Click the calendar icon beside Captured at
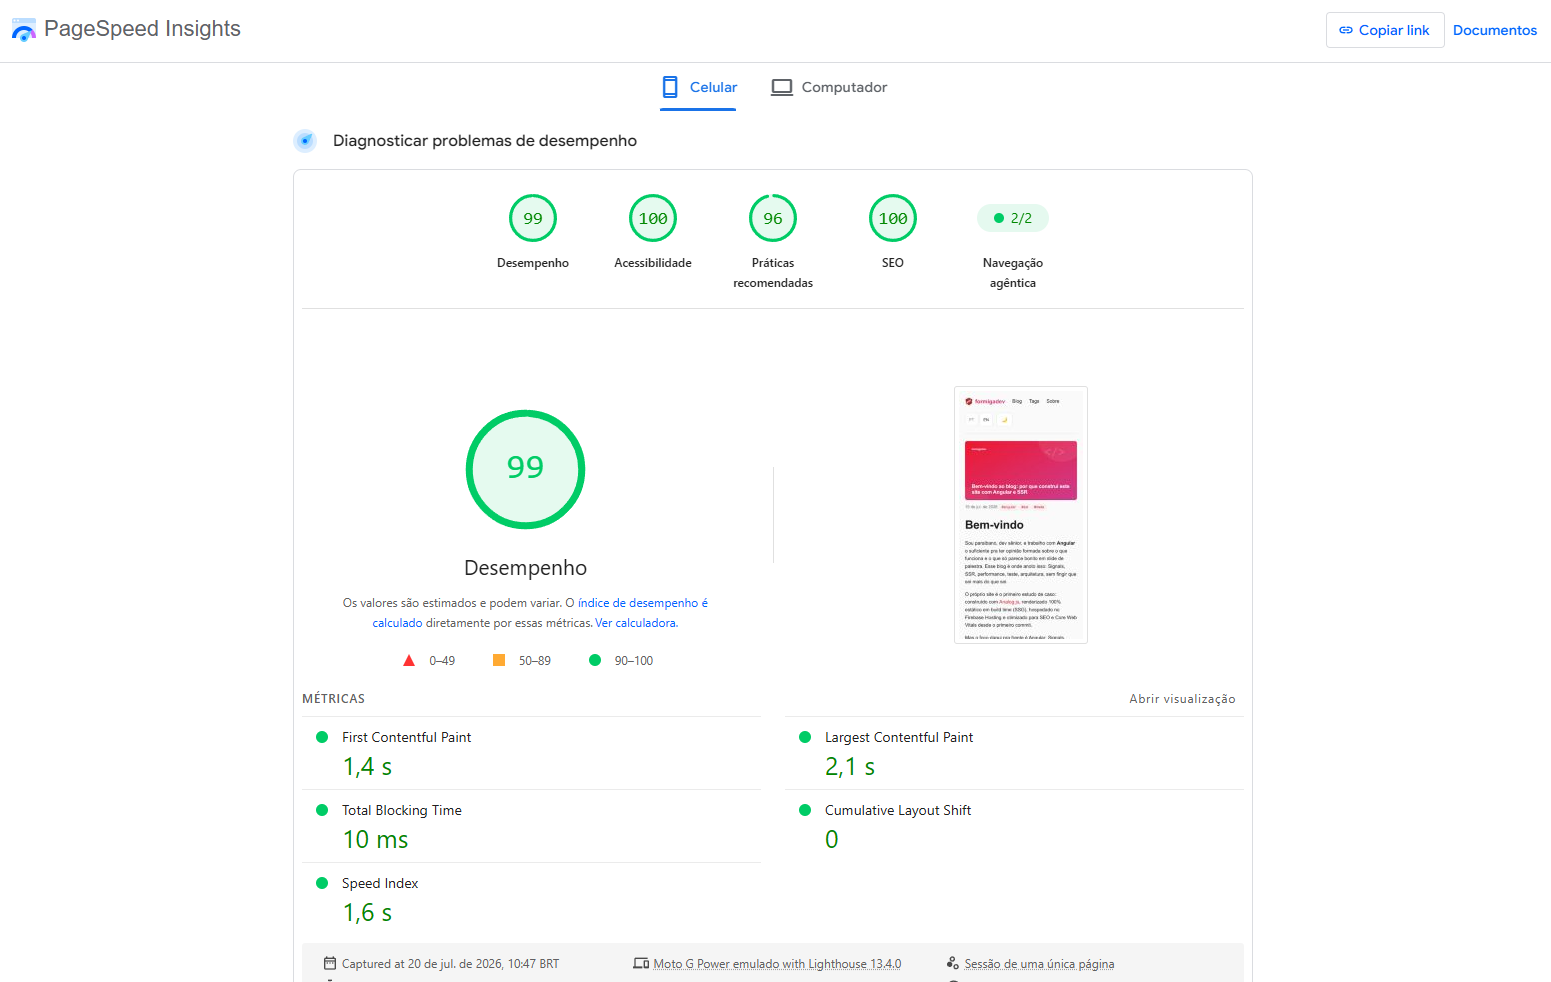 coord(330,963)
